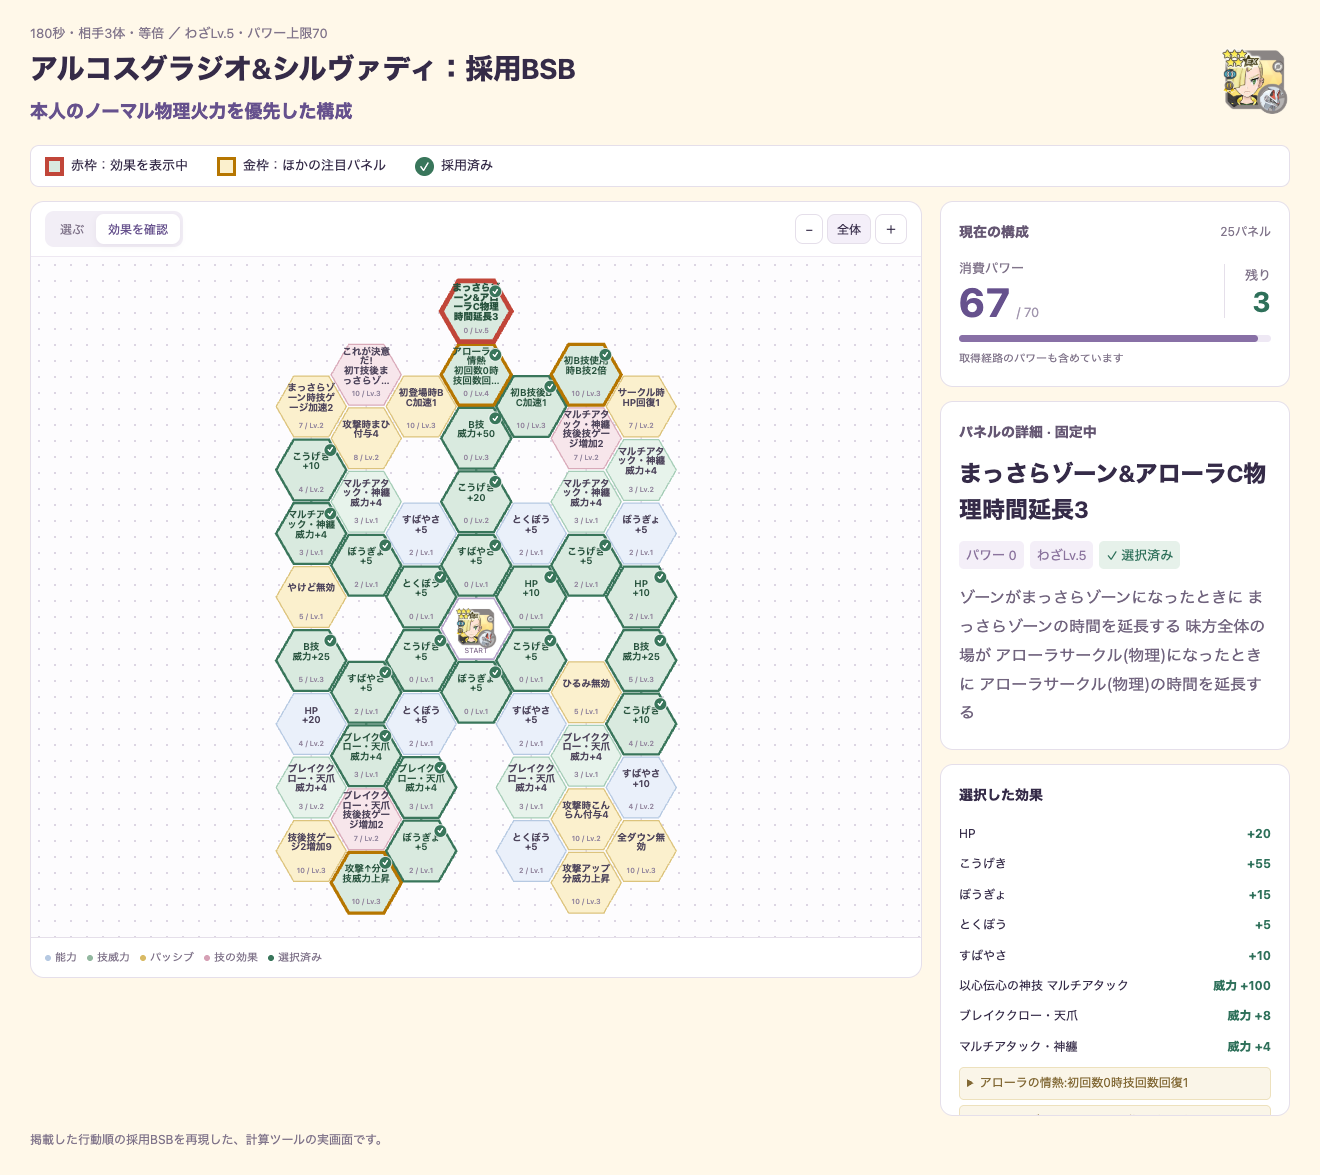Select the 初登場時B C加速1 tile
1320x1175 pixels.
click(x=421, y=407)
